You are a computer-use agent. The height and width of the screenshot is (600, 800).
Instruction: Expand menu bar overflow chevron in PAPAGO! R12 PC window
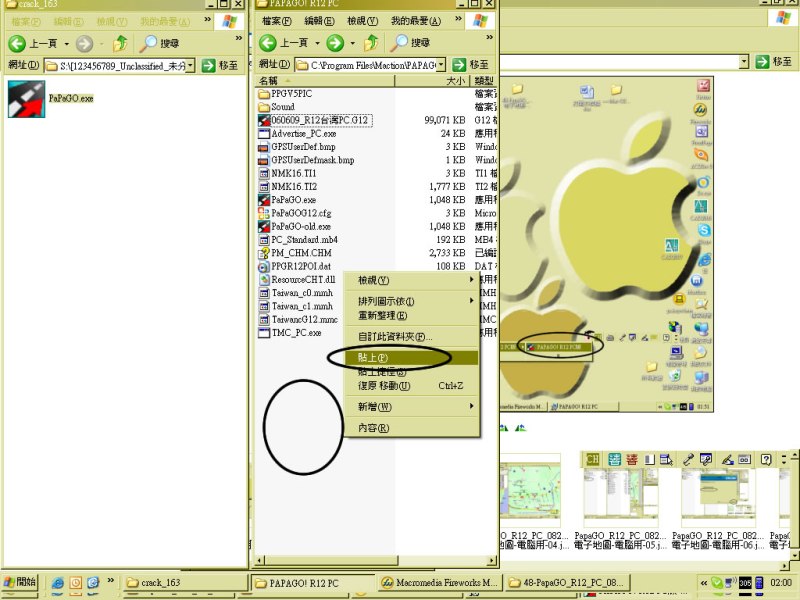tap(458, 19)
